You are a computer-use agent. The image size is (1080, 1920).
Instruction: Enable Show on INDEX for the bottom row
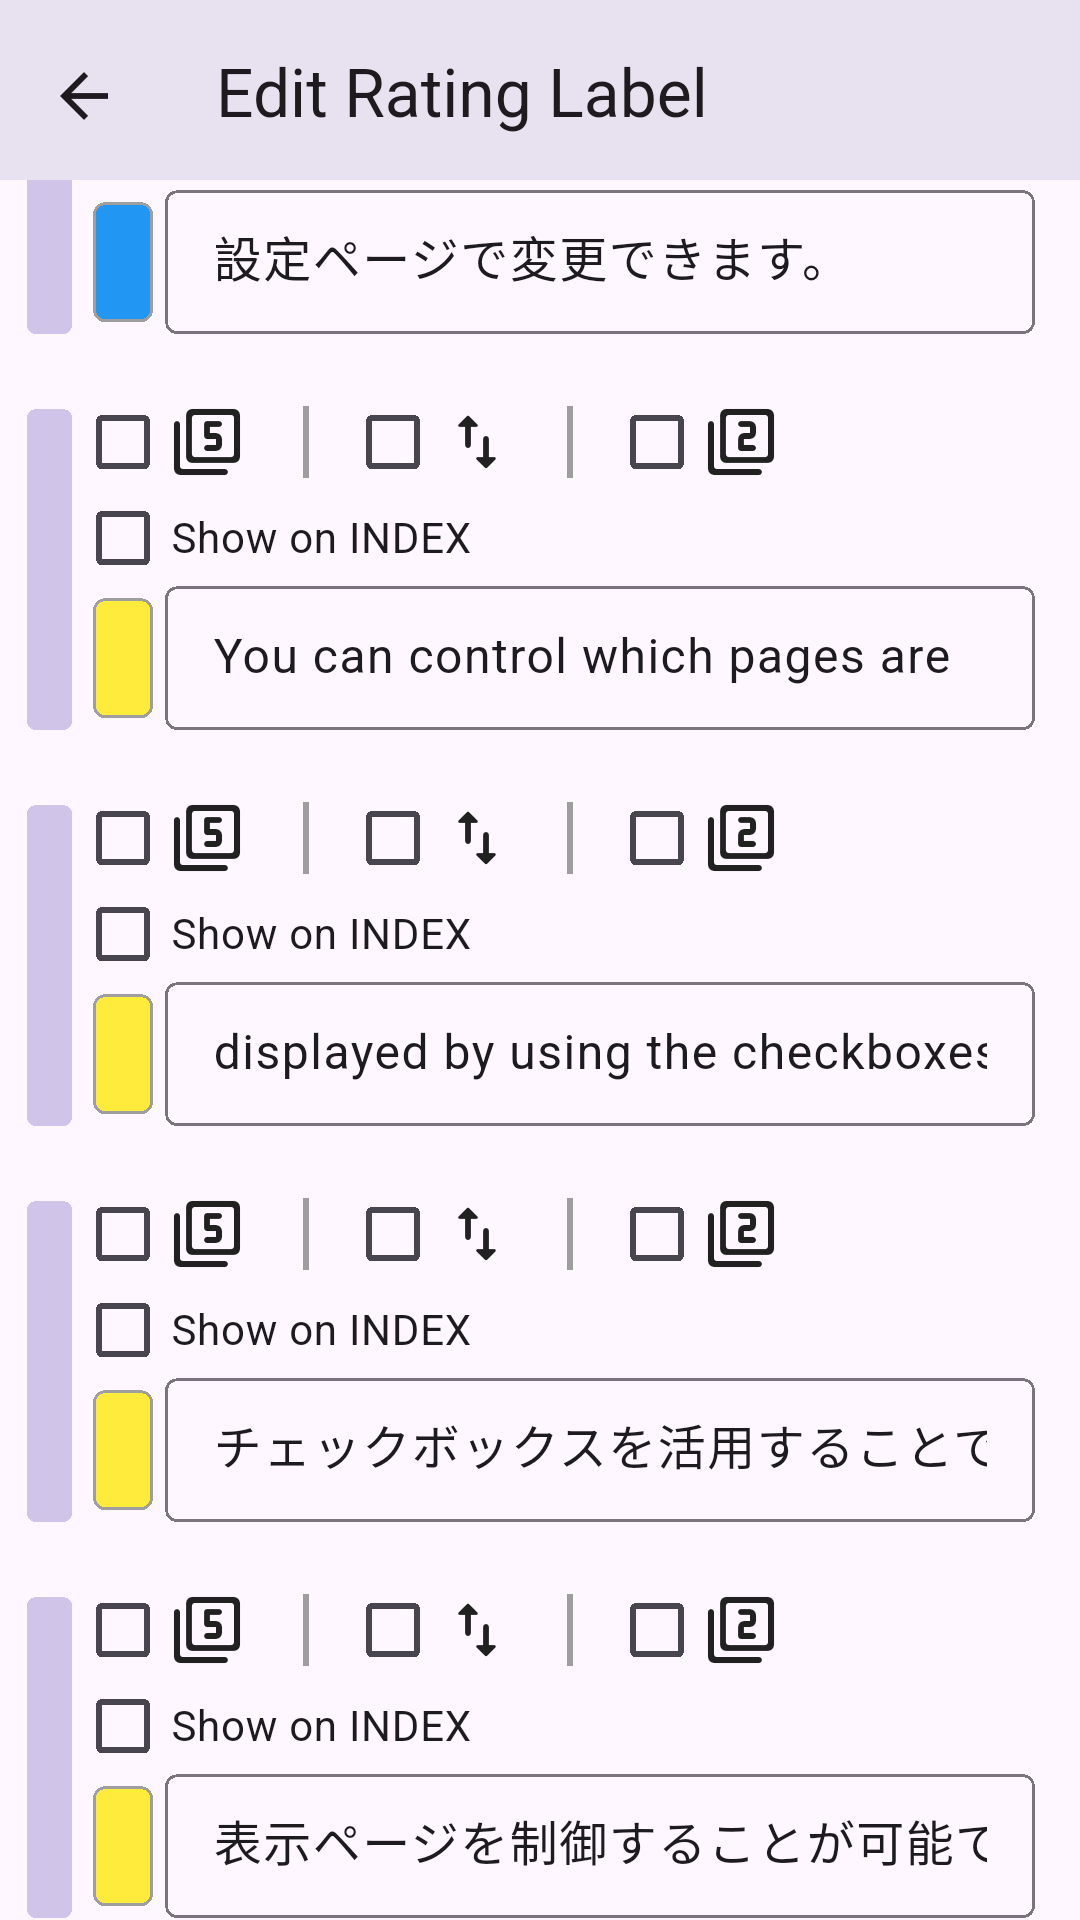[121, 1725]
